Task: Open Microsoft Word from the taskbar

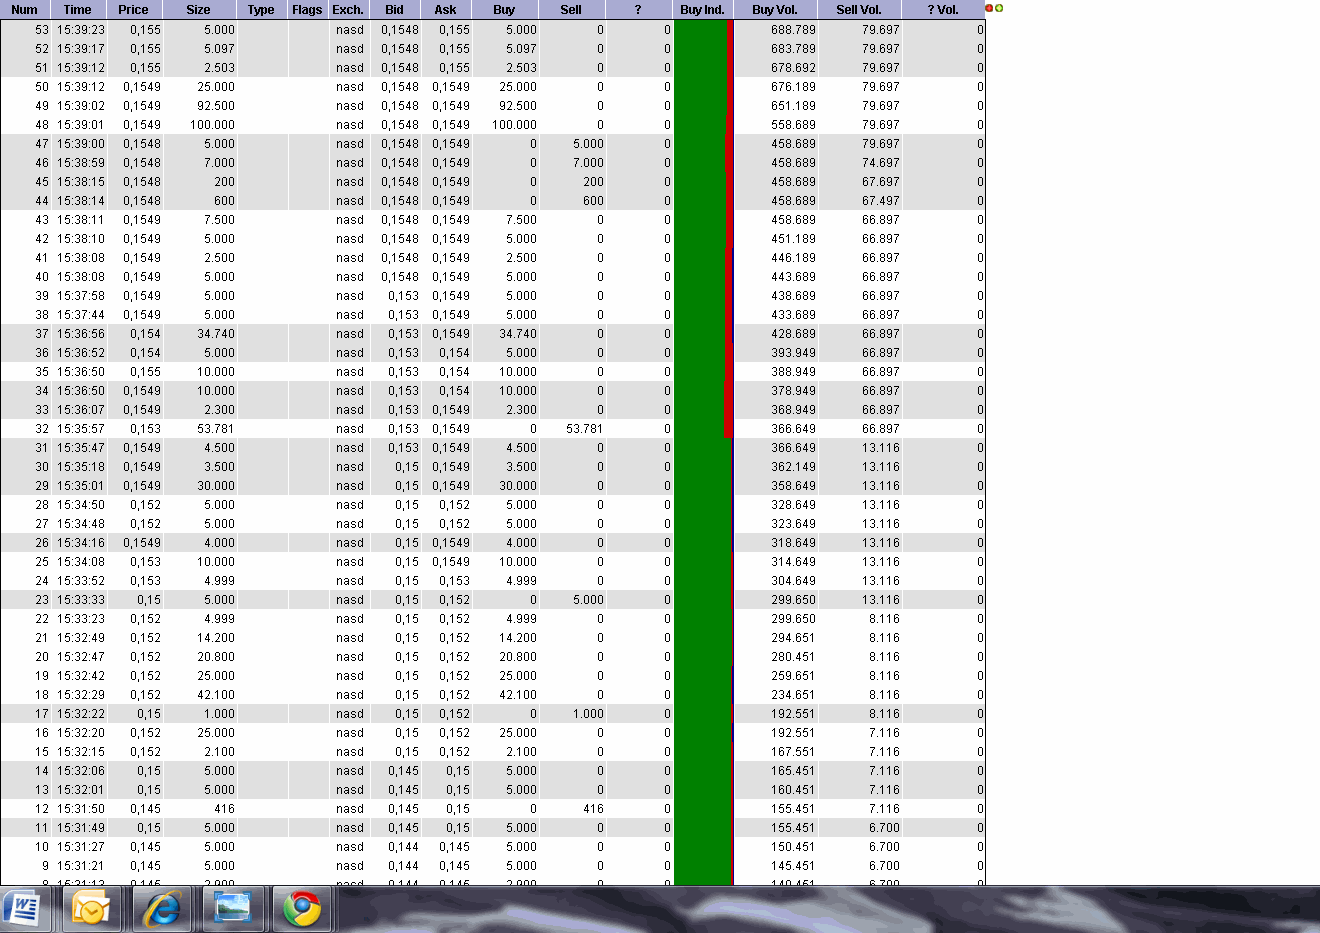Action: [x=22, y=908]
